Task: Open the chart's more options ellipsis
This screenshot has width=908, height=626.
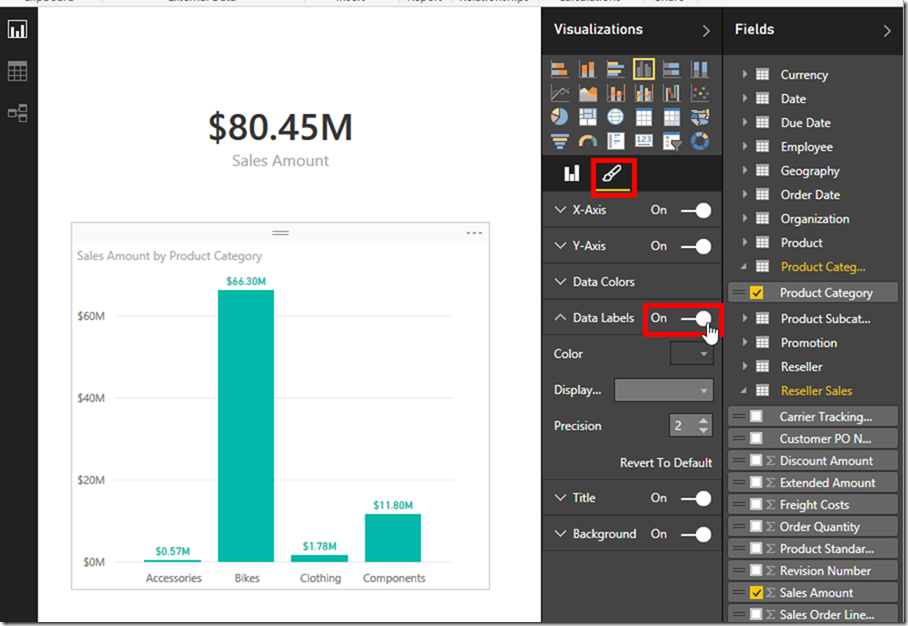Action: [474, 233]
